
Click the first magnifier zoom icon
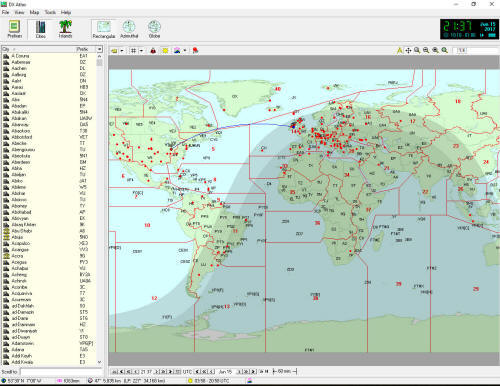[417, 50]
